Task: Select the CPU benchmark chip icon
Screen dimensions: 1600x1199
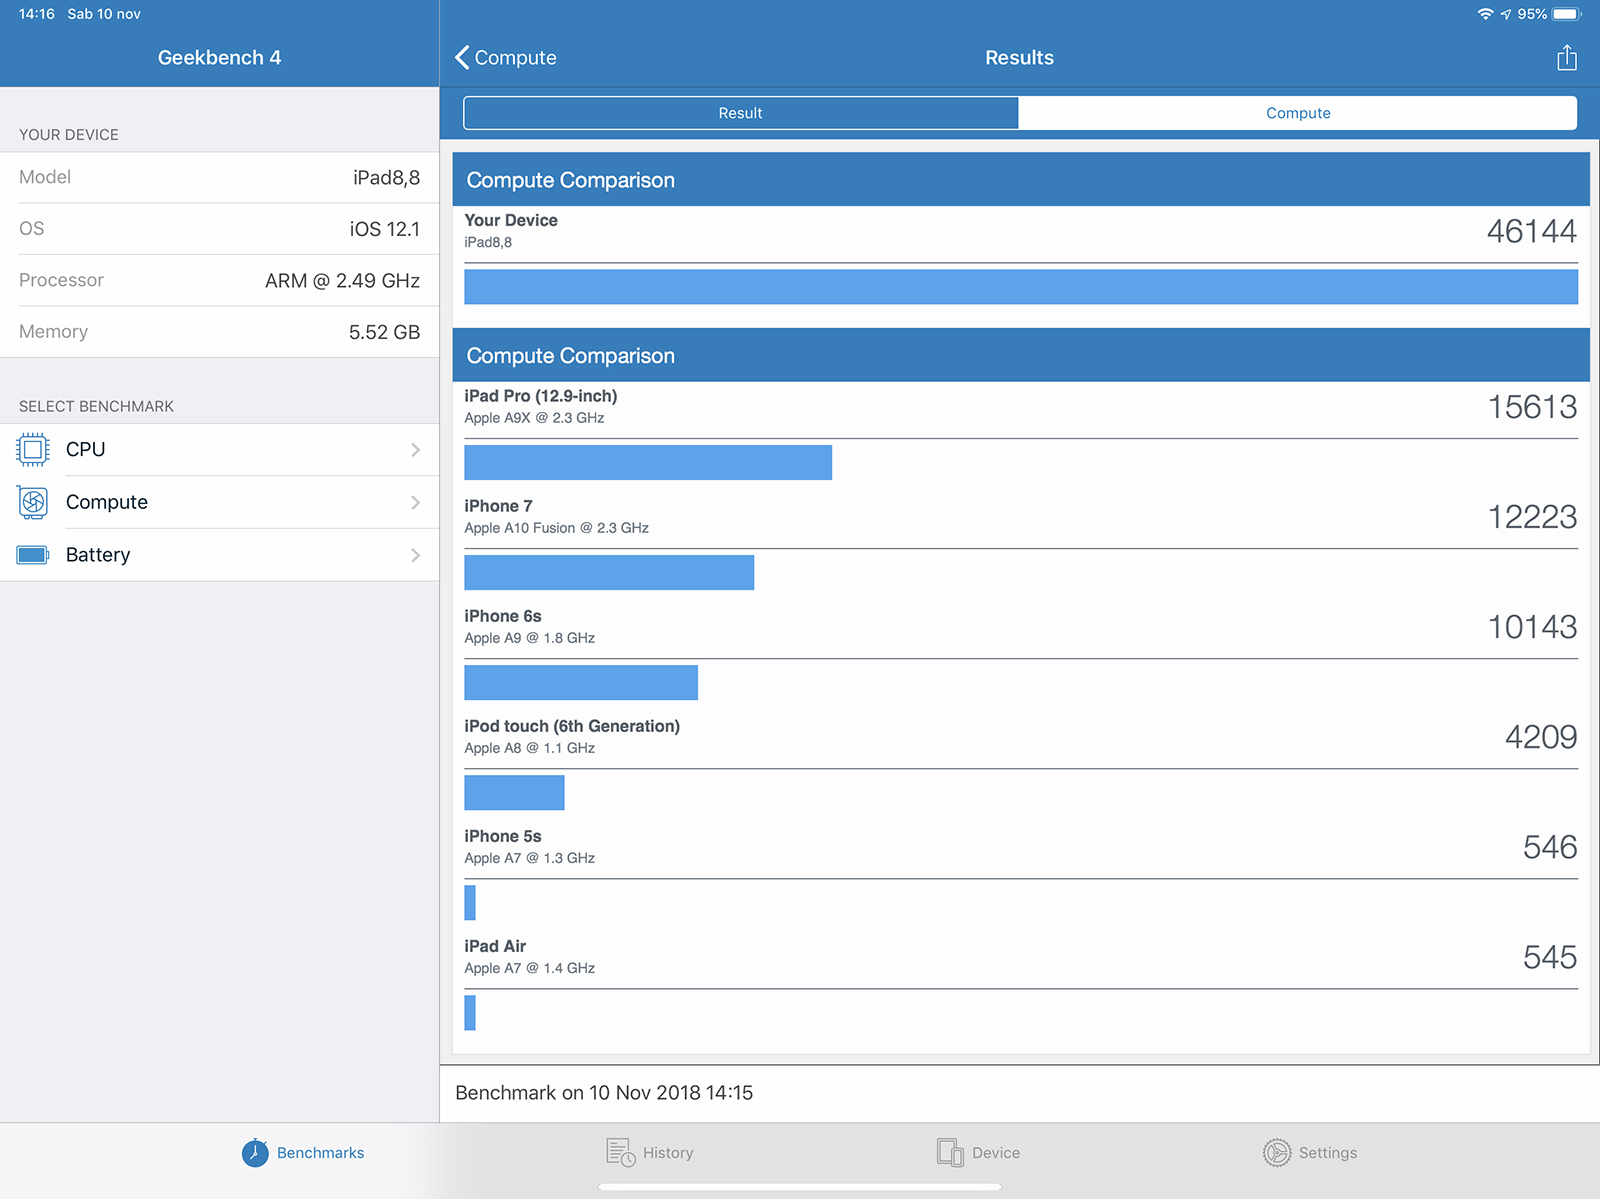Action: [x=33, y=450]
